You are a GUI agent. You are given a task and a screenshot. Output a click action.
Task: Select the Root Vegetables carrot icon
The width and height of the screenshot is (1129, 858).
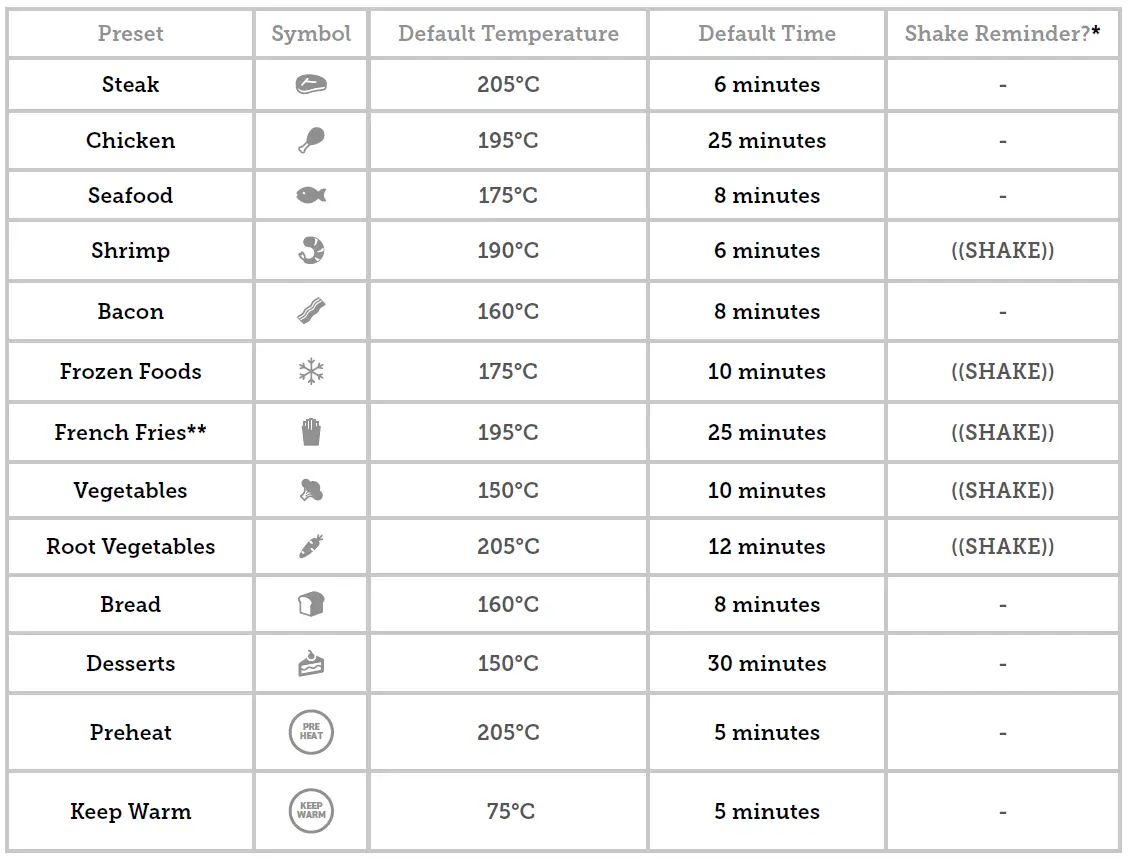[x=311, y=546]
